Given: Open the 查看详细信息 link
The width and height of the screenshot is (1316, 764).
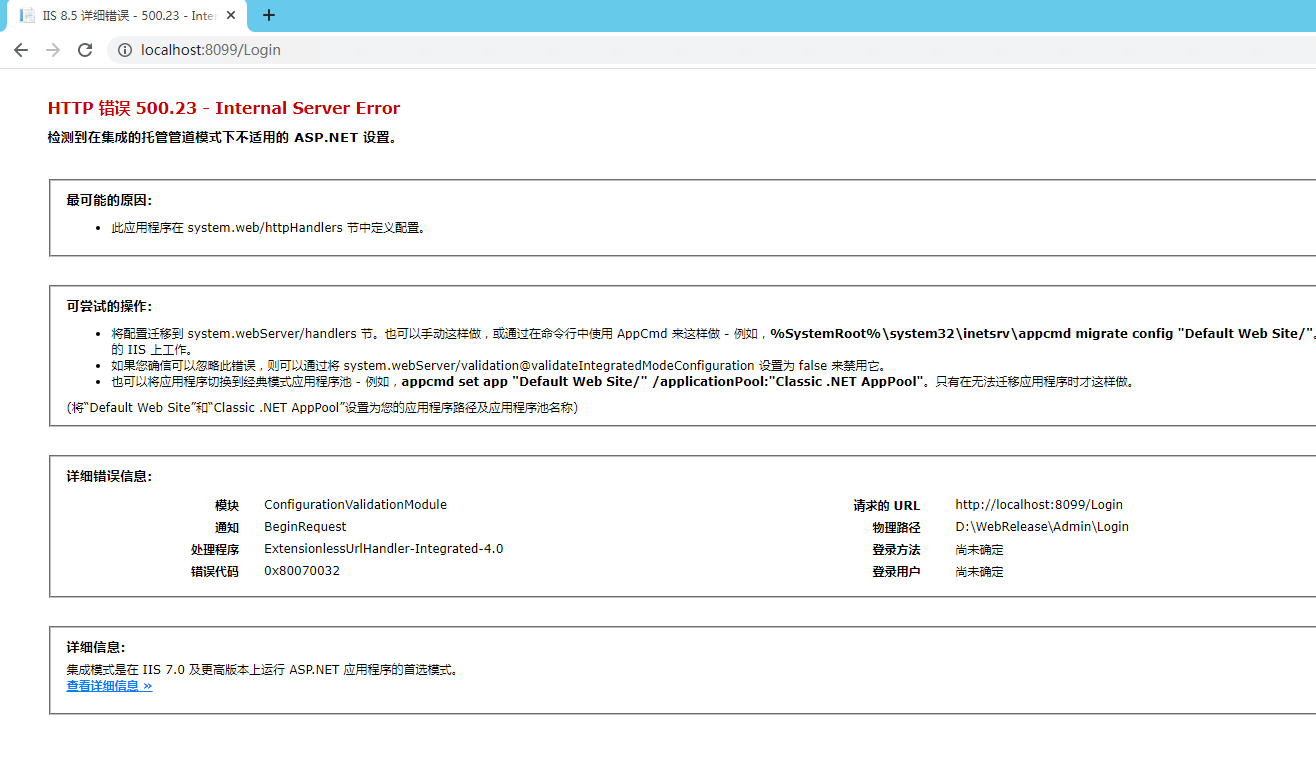Looking at the screenshot, I should click(x=109, y=686).
